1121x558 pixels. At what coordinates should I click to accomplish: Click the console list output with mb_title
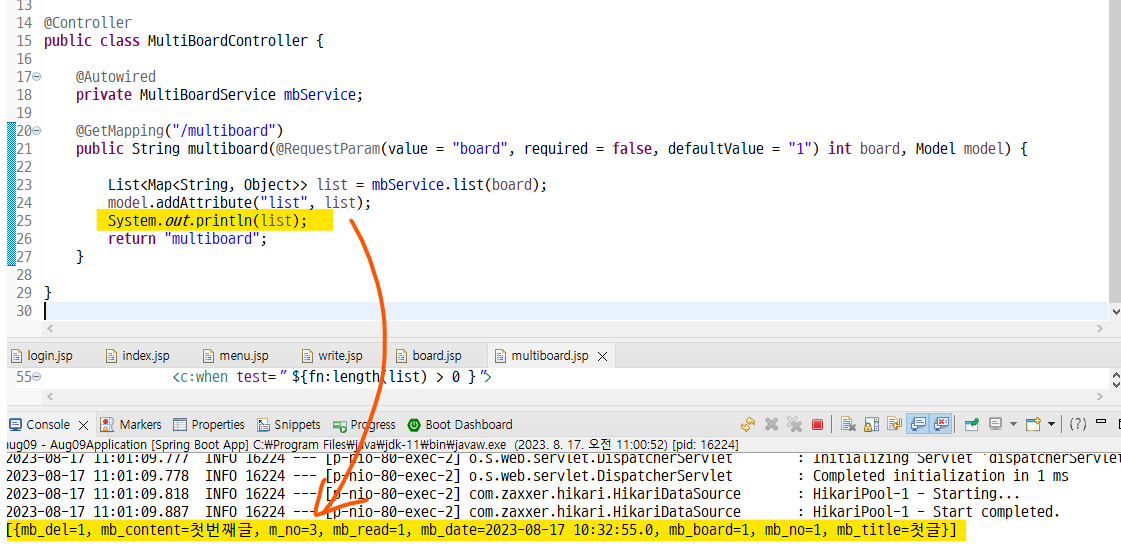pos(480,530)
